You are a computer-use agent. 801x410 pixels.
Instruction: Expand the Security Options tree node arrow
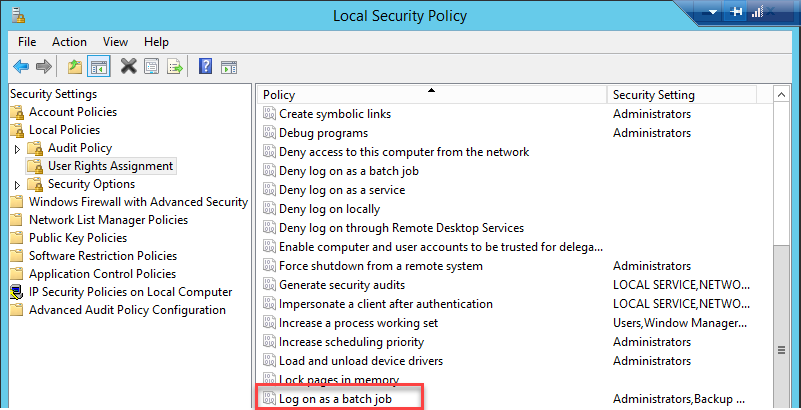[17, 185]
